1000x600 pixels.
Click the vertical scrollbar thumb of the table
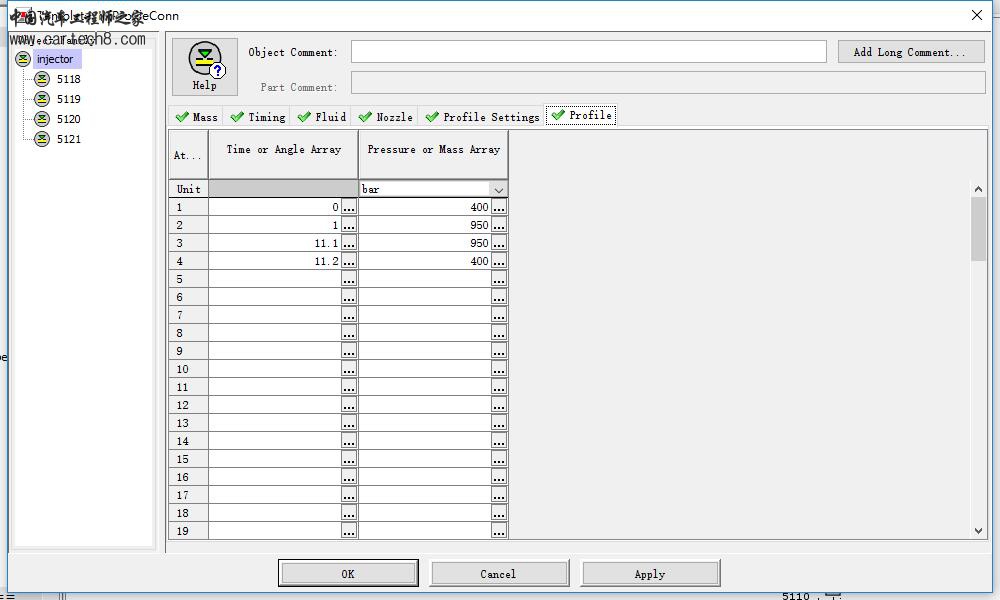pos(978,228)
